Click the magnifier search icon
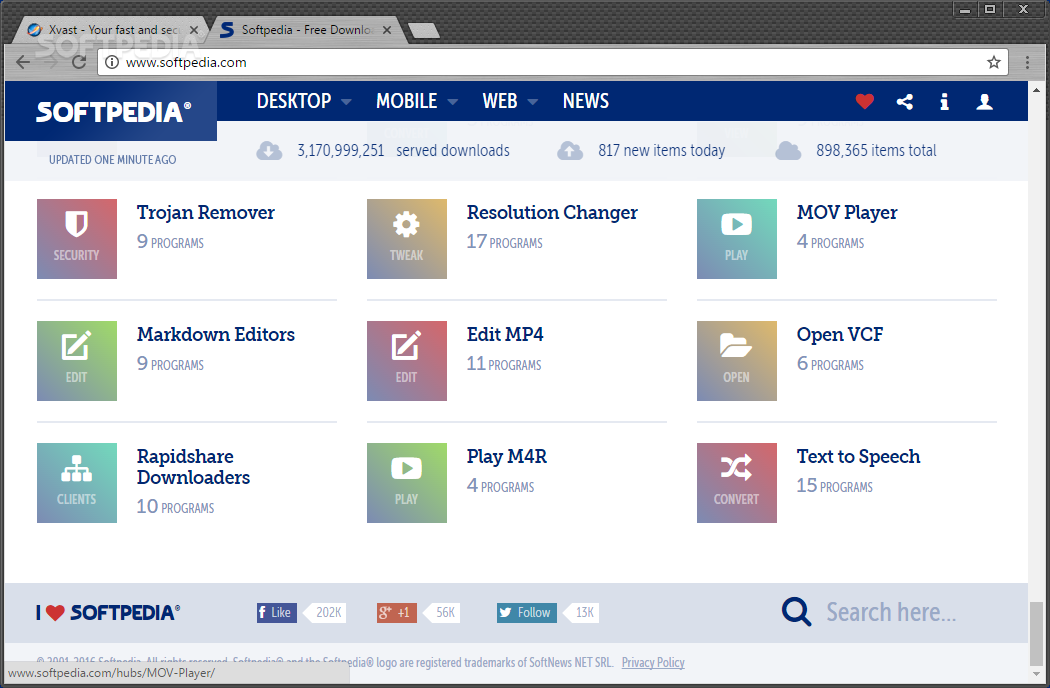This screenshot has width=1050, height=688. pos(796,612)
